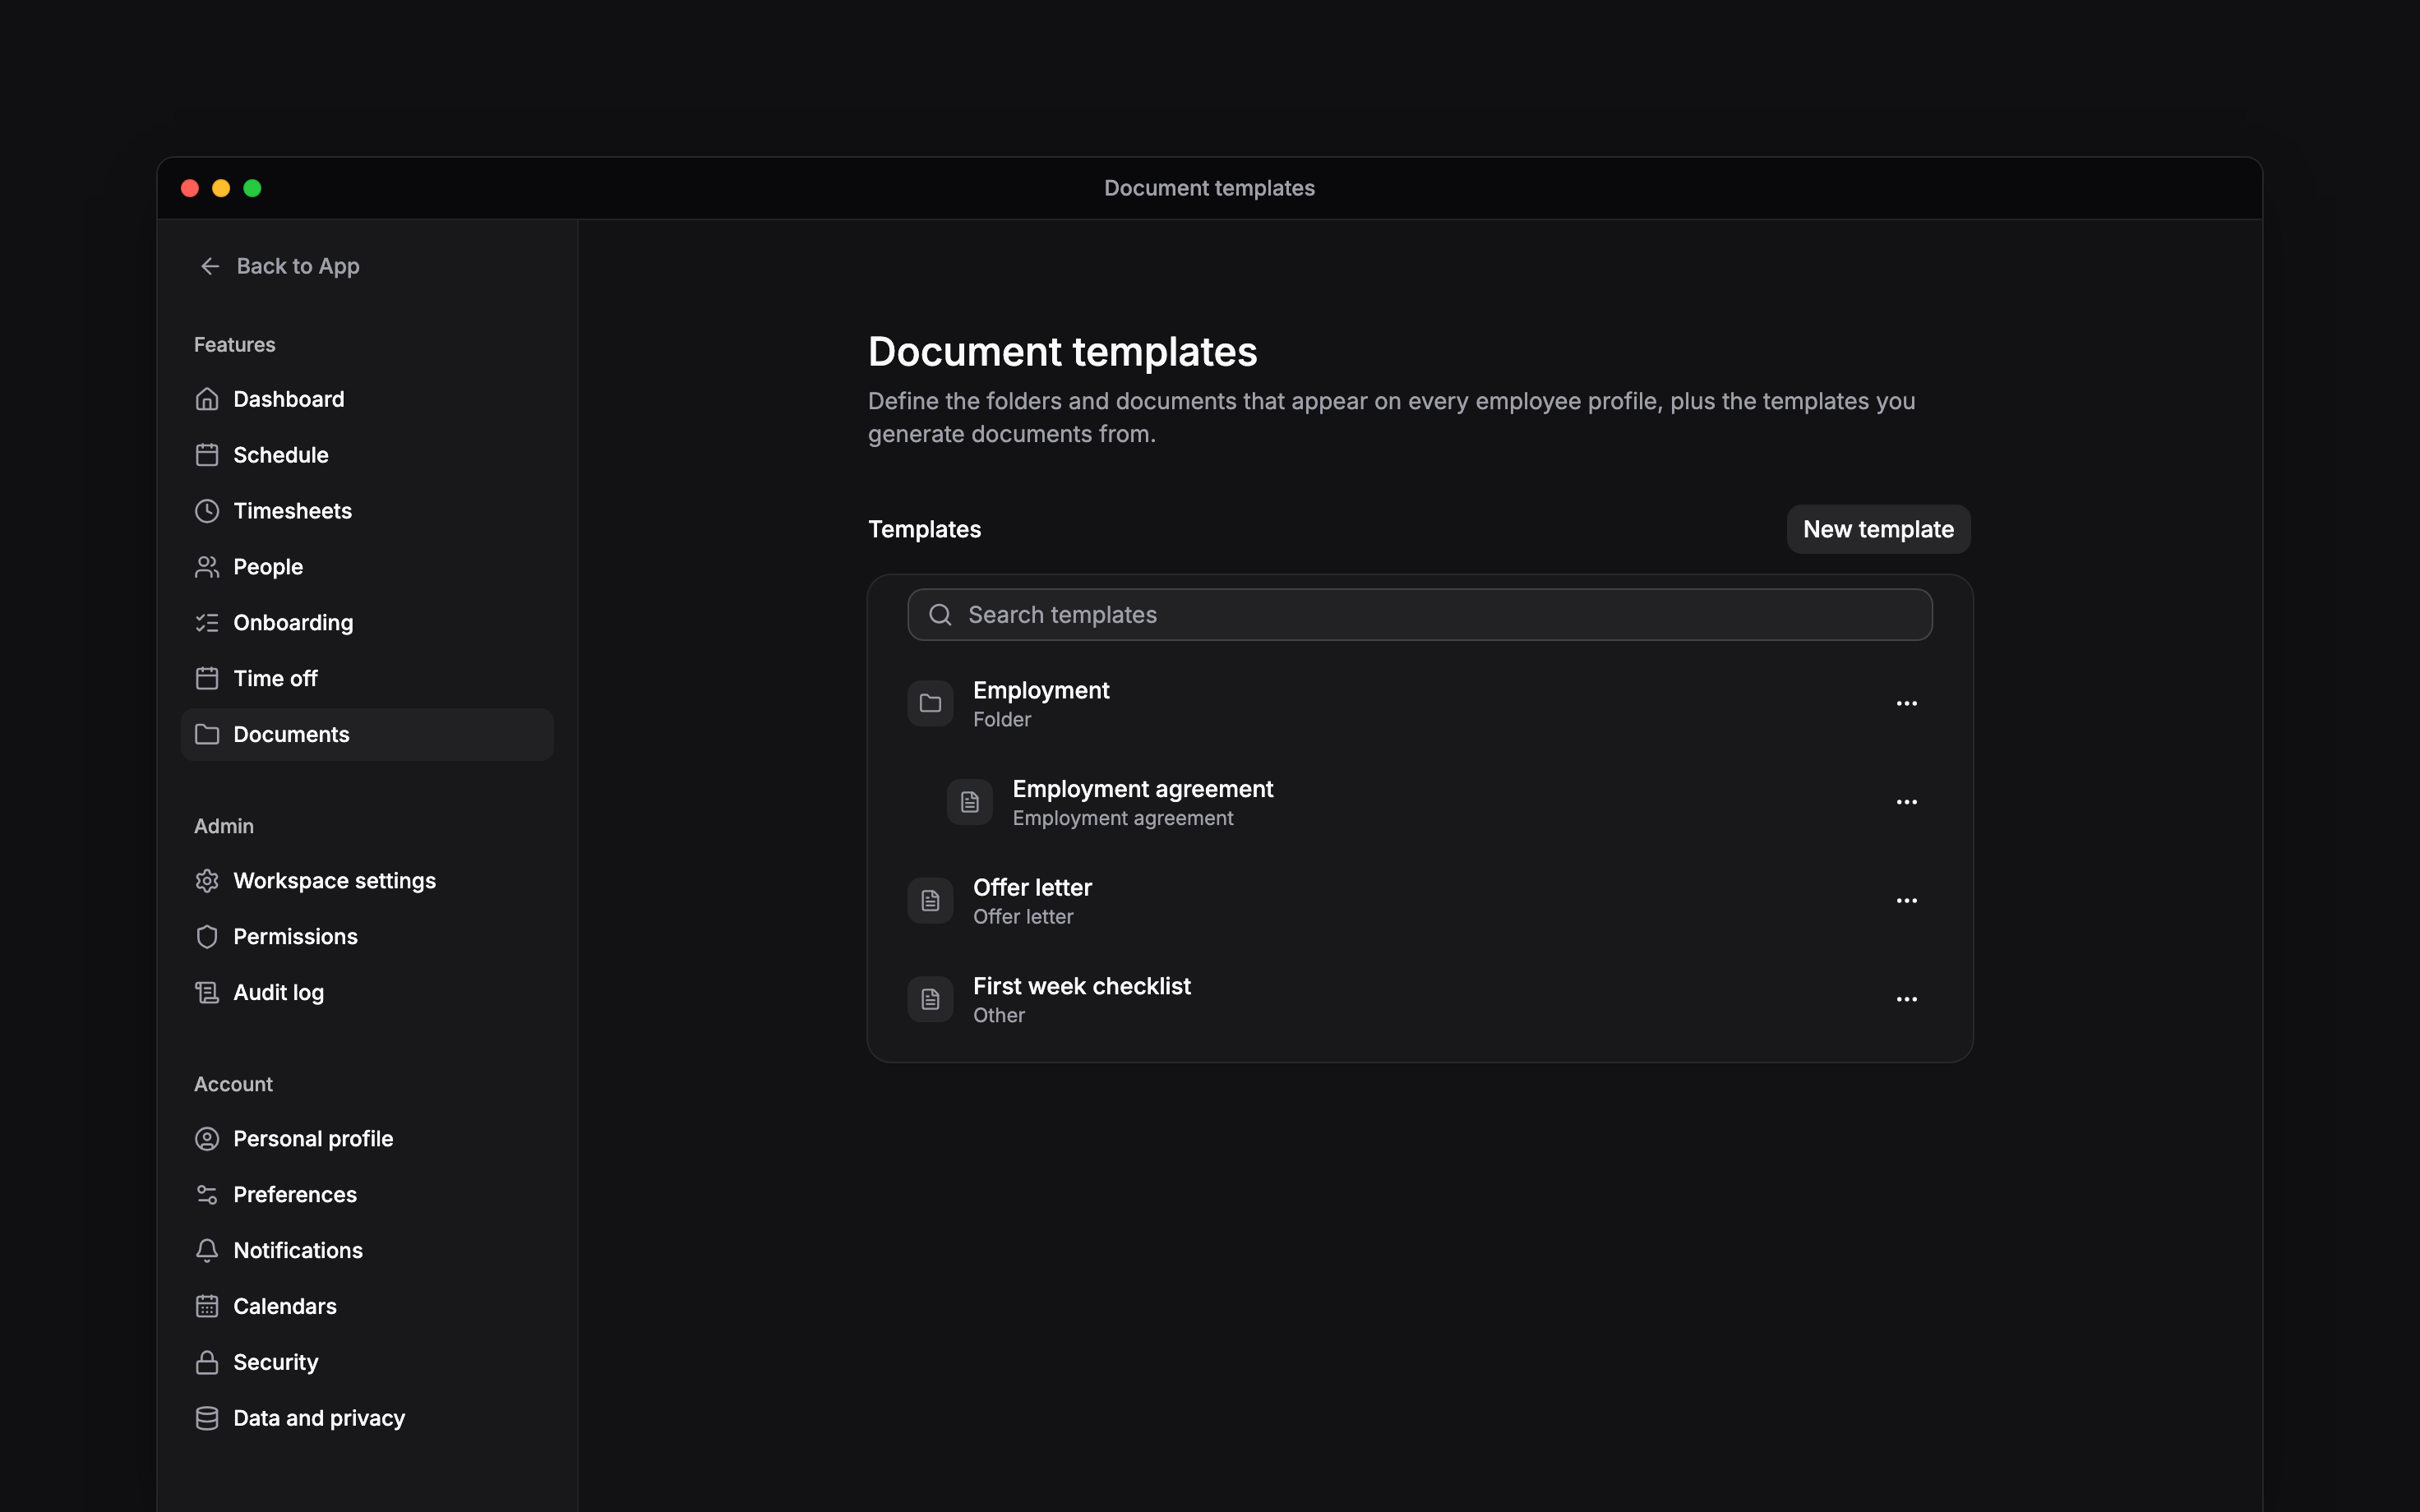Click the Dashboard home icon
Viewport: 2420px width, 1512px height.
coord(207,399)
